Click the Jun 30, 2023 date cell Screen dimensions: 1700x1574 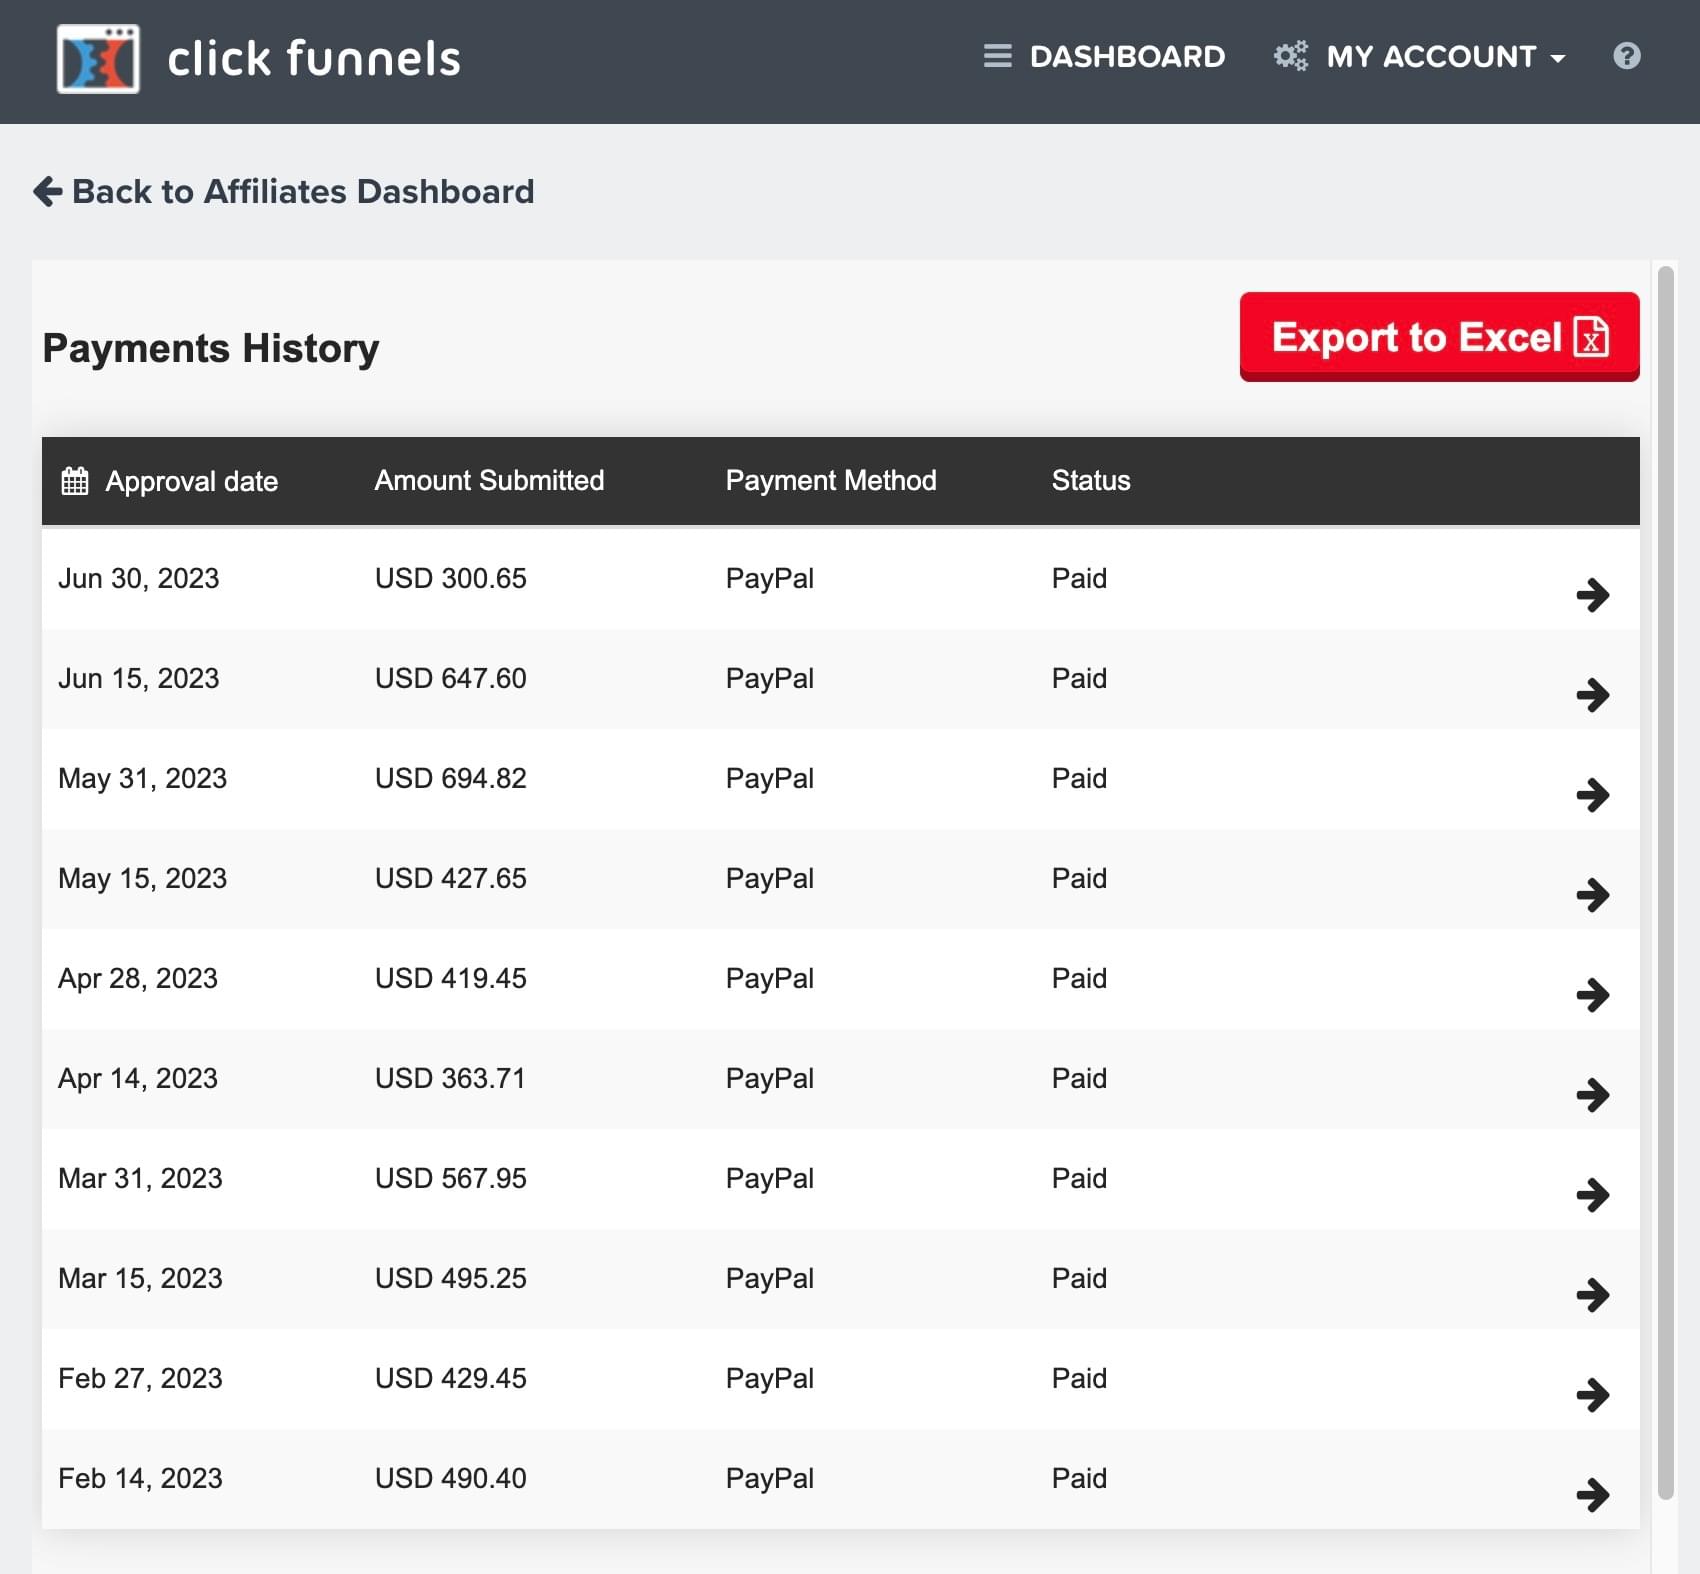(139, 578)
